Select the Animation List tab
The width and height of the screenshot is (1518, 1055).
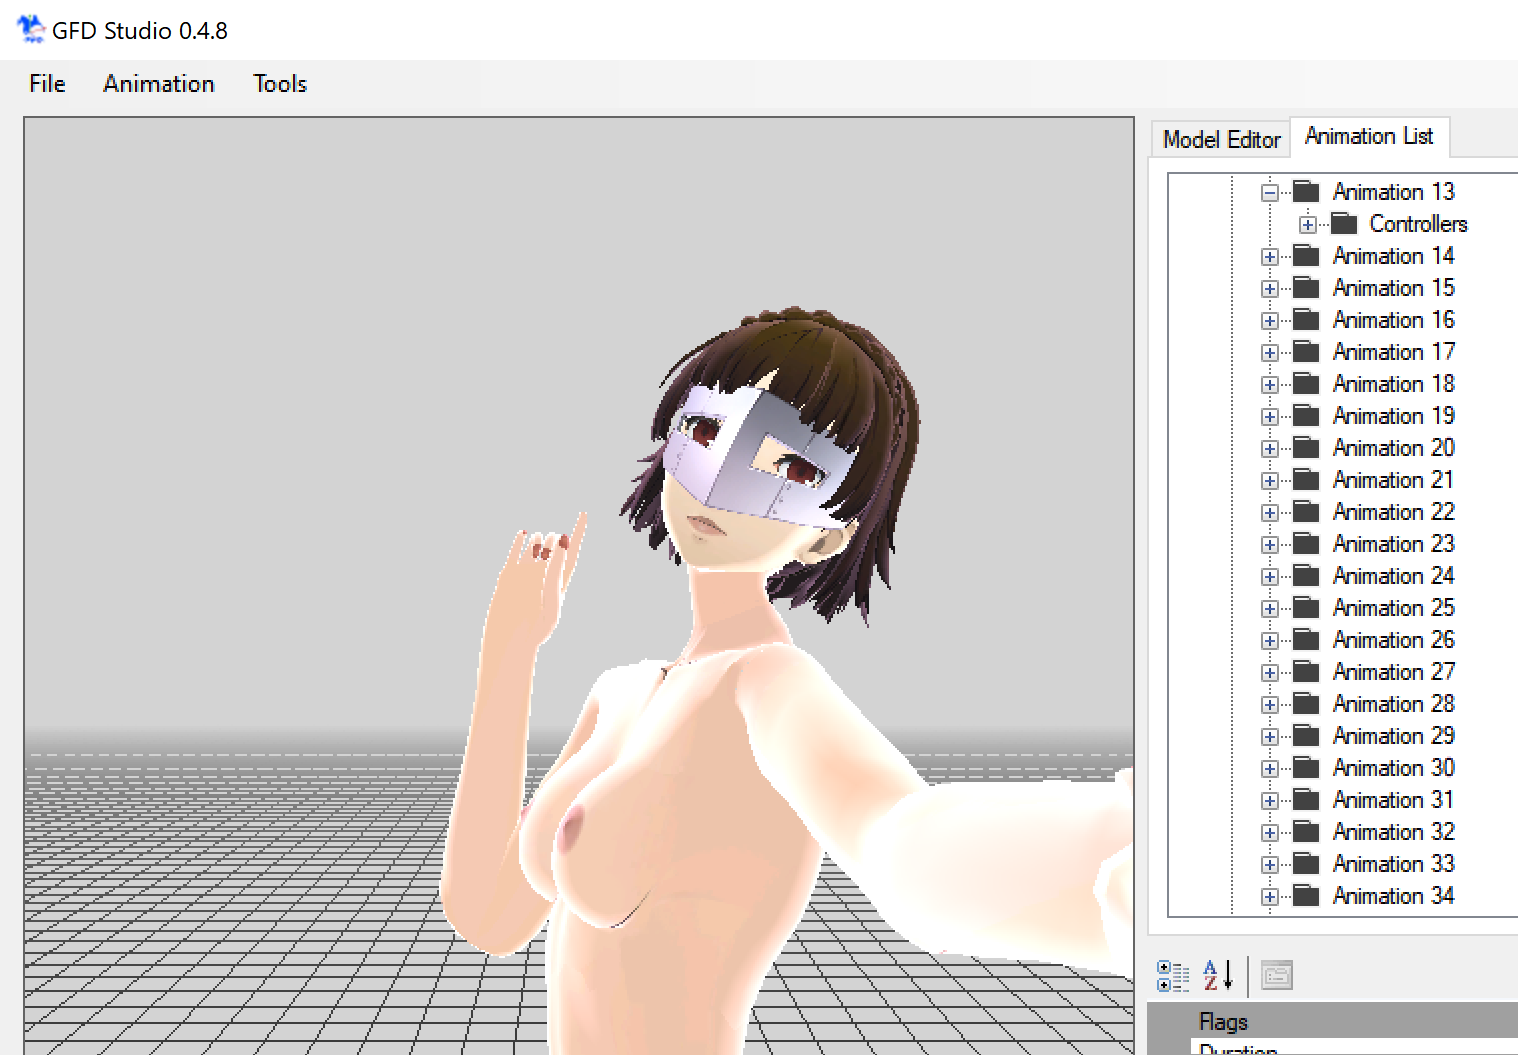click(1369, 136)
